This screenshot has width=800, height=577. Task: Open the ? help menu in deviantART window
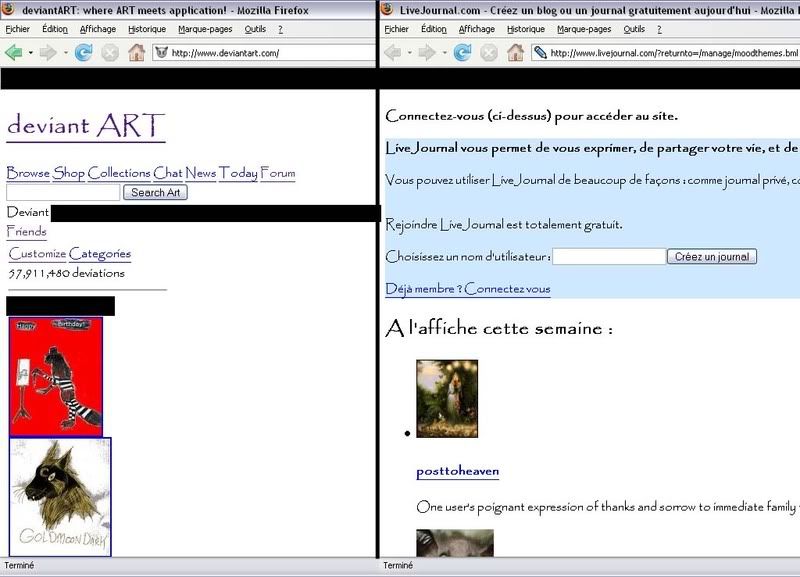[x=280, y=29]
